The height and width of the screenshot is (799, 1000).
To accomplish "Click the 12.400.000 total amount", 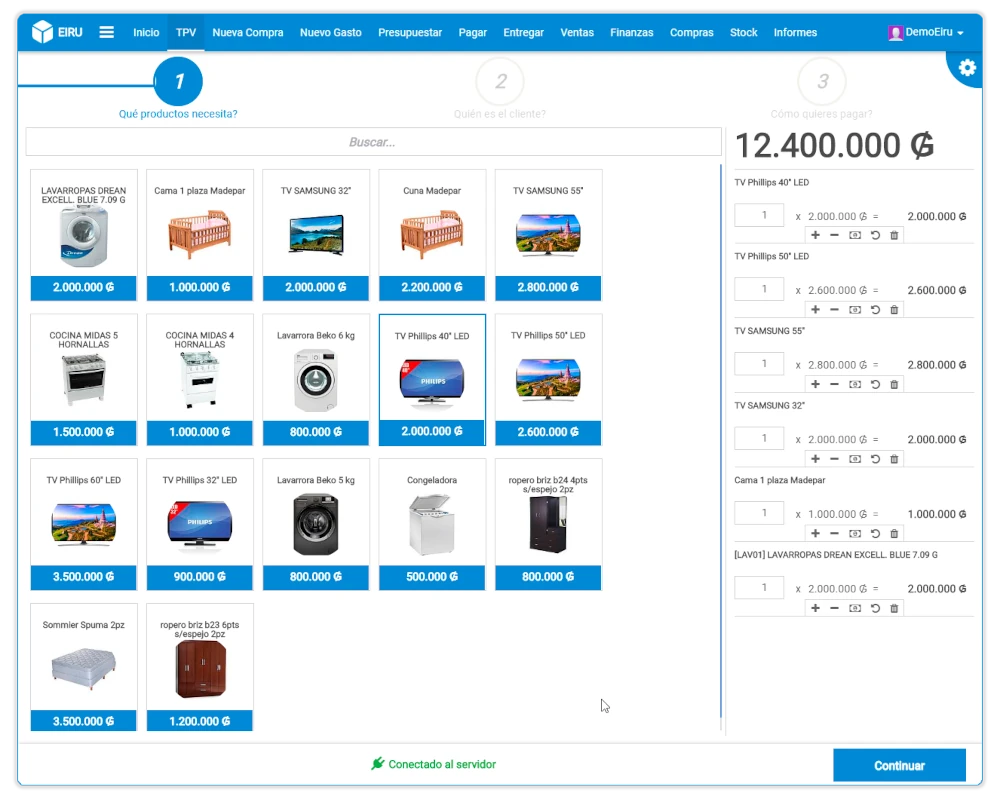I will (x=834, y=145).
